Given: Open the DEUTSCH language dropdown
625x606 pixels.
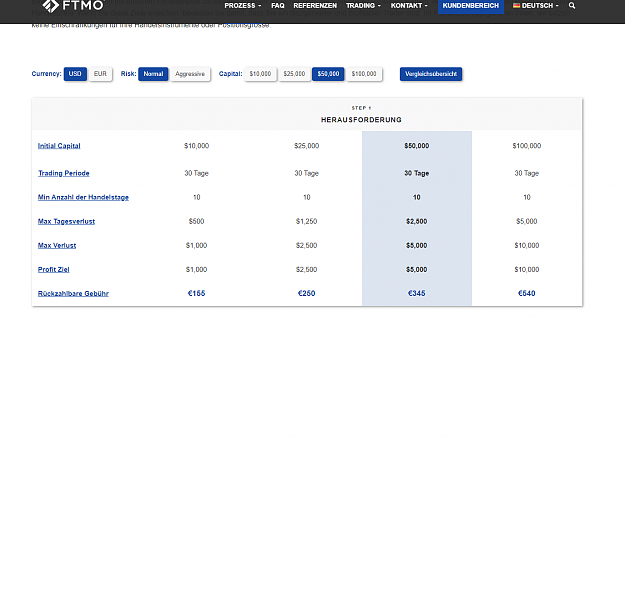Looking at the screenshot, I should 536,6.
